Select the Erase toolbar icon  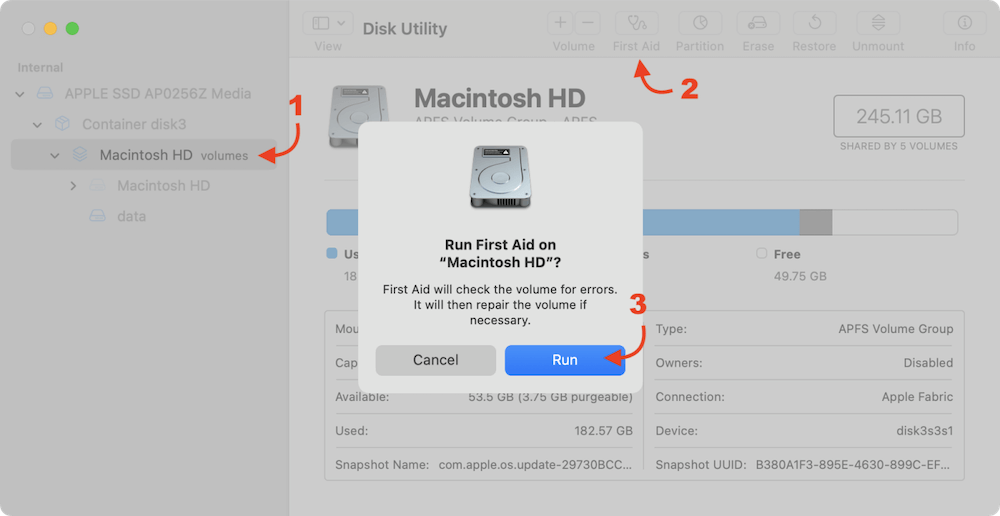pyautogui.click(x=758, y=24)
